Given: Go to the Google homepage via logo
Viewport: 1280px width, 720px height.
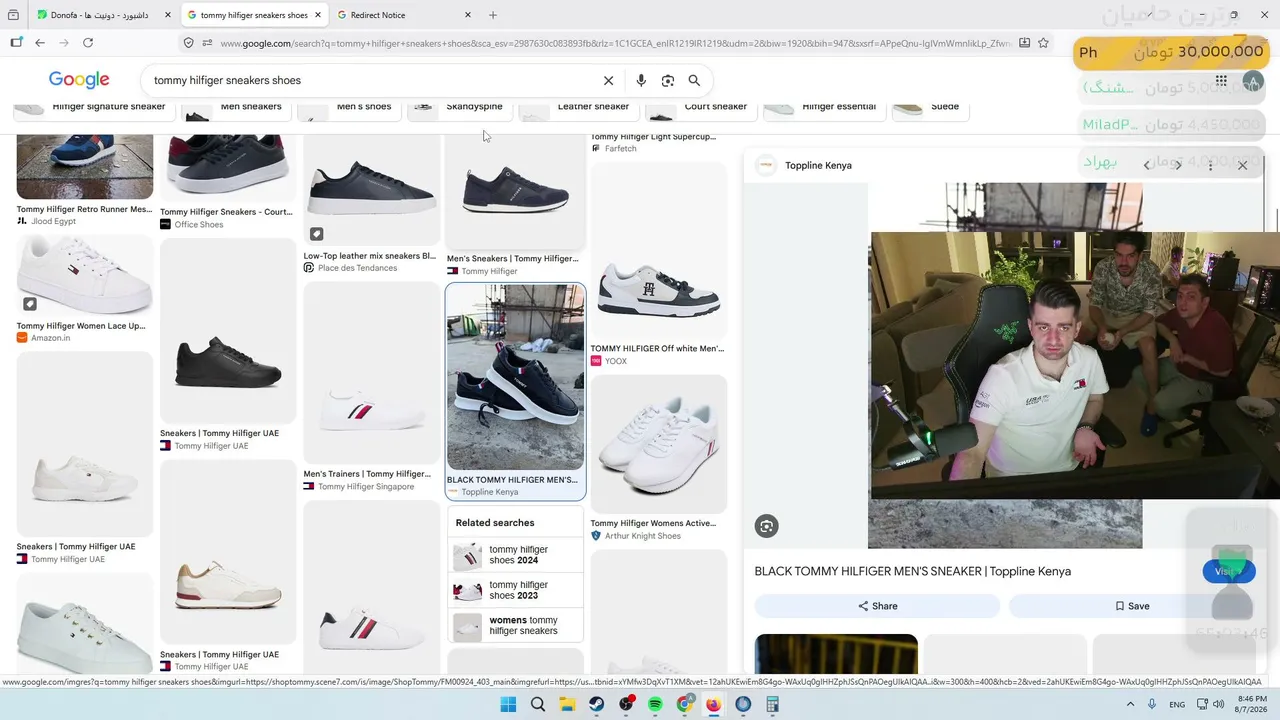Looking at the screenshot, I should (79, 80).
